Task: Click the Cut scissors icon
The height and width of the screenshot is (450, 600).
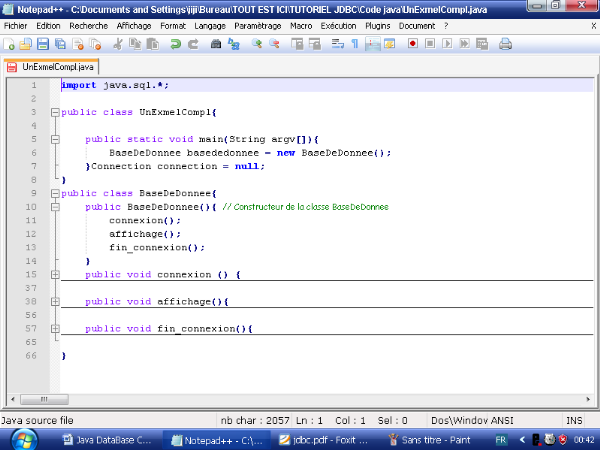Action: point(118,44)
